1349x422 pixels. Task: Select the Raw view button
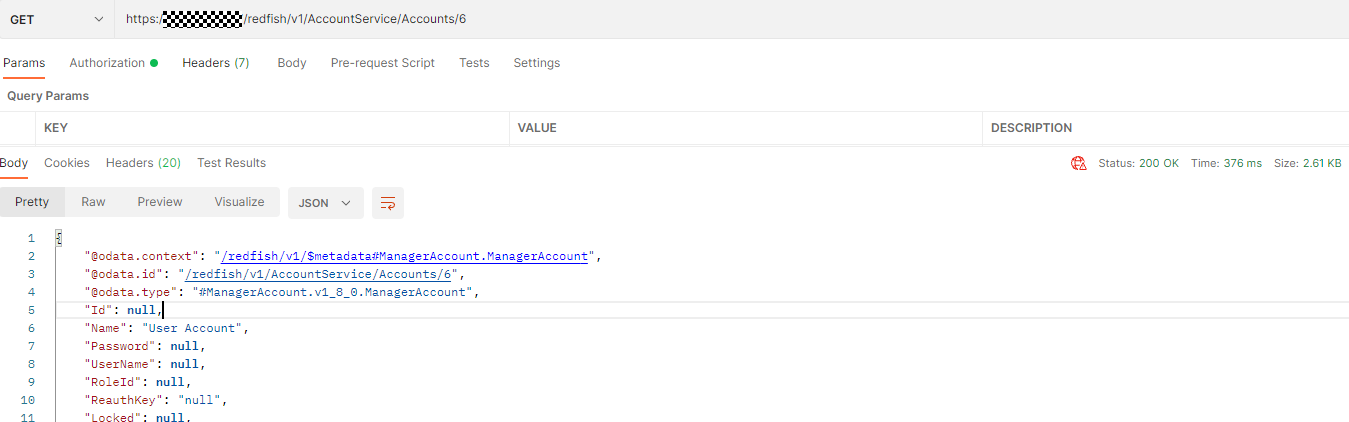coord(93,202)
